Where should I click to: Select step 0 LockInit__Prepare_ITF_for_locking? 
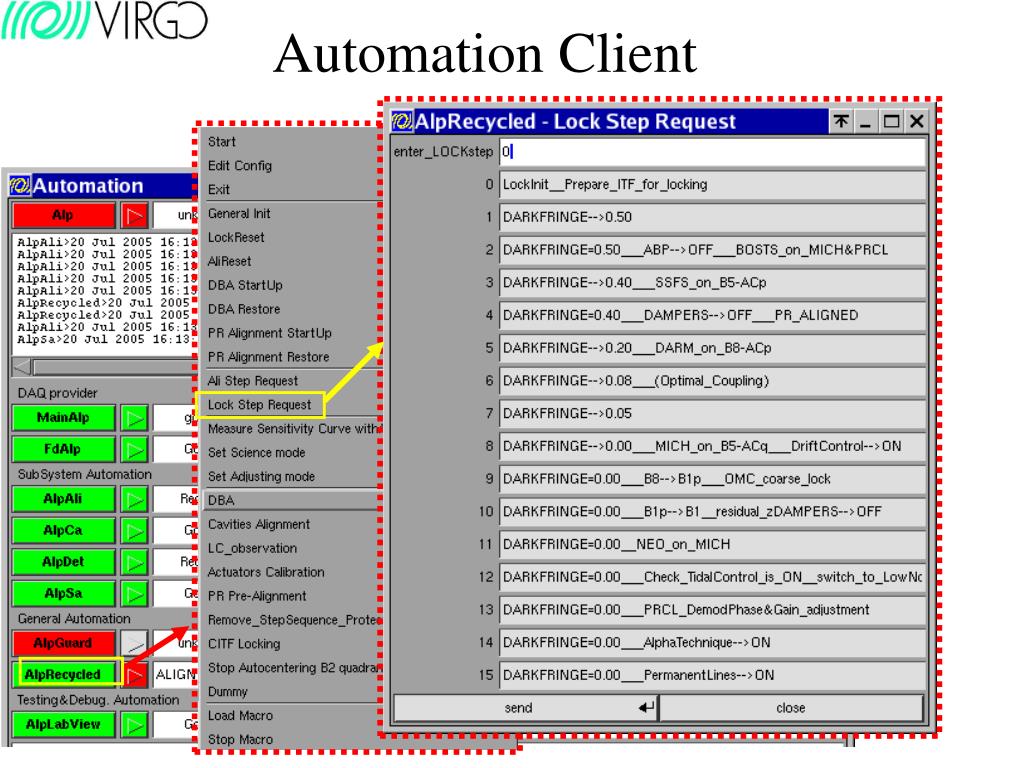712,185
